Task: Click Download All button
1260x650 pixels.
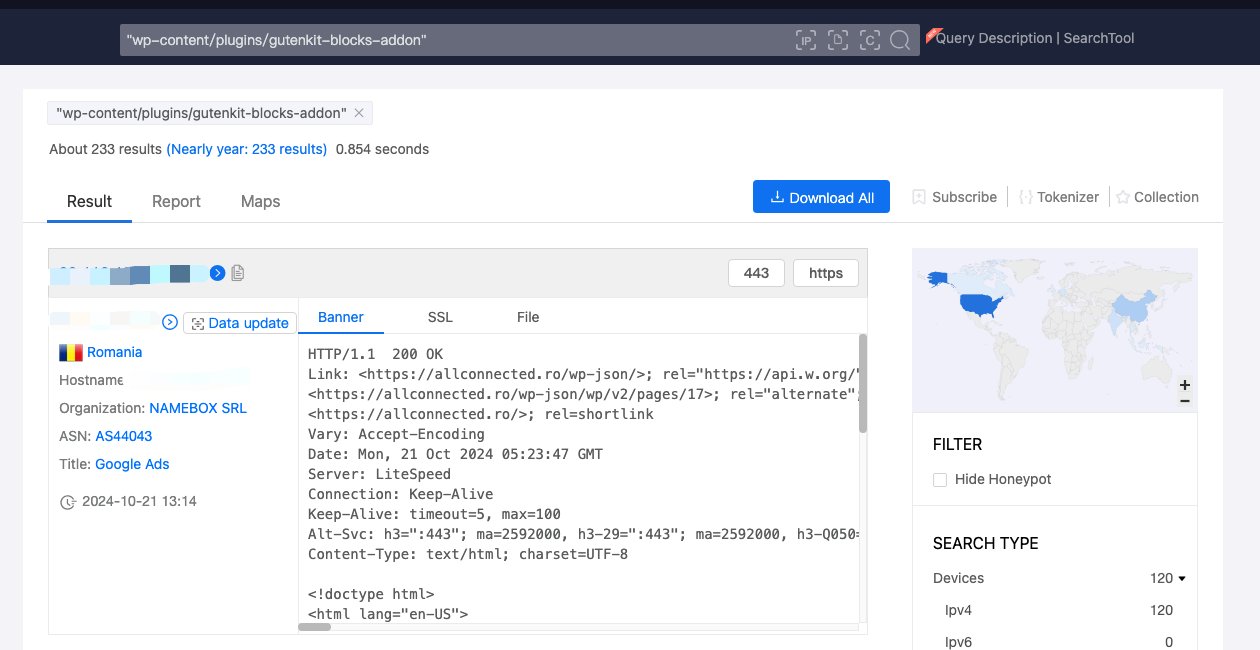Action: pyautogui.click(x=821, y=197)
